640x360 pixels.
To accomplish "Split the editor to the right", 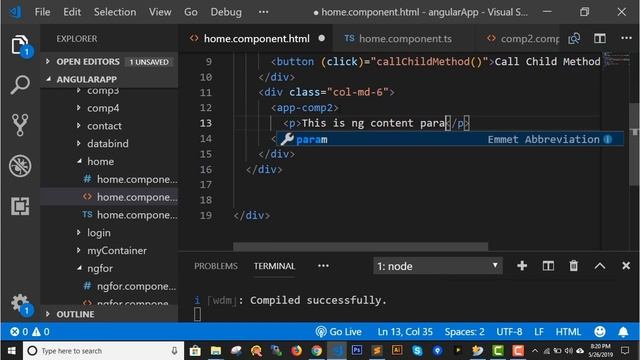I will pos(600,38).
